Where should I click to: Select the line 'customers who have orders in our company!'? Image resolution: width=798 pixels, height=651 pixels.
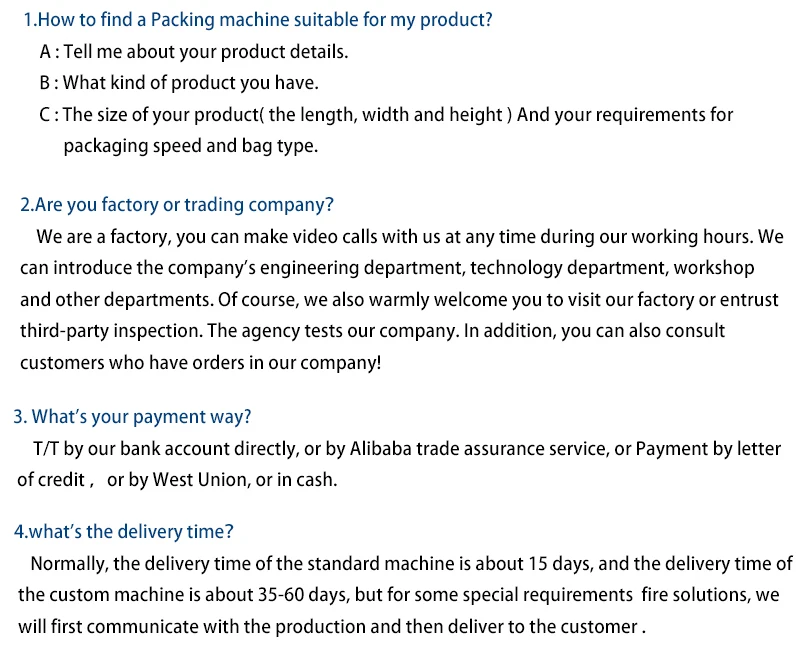(201, 363)
